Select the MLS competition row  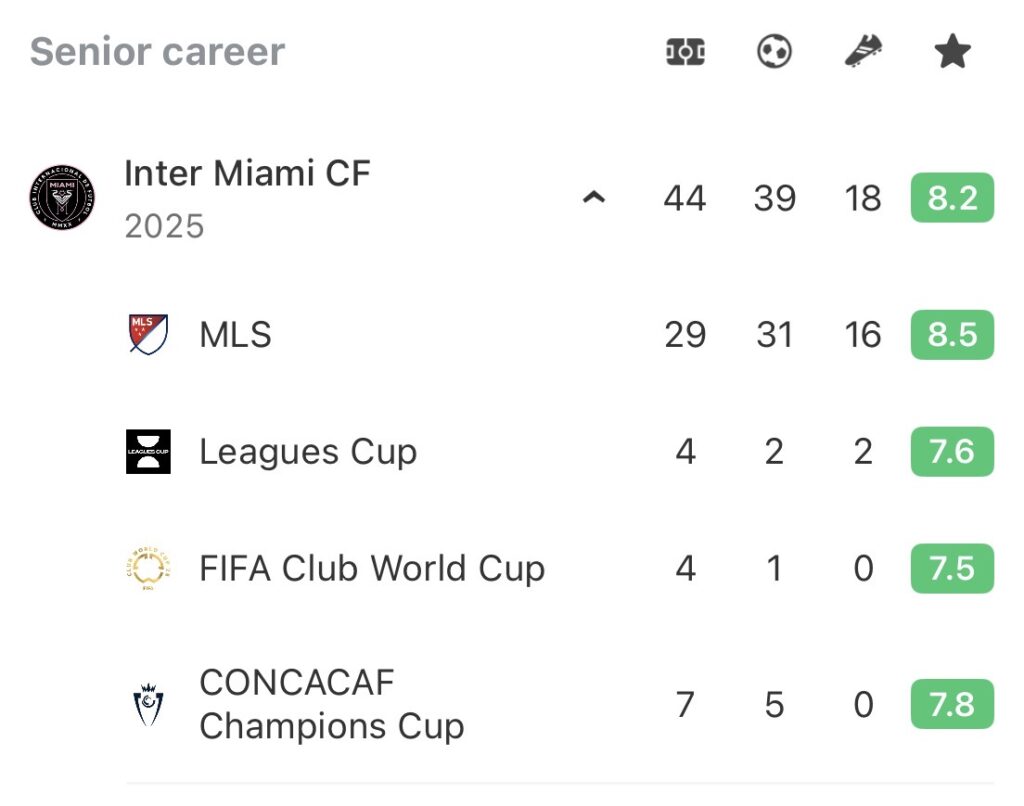click(236, 335)
